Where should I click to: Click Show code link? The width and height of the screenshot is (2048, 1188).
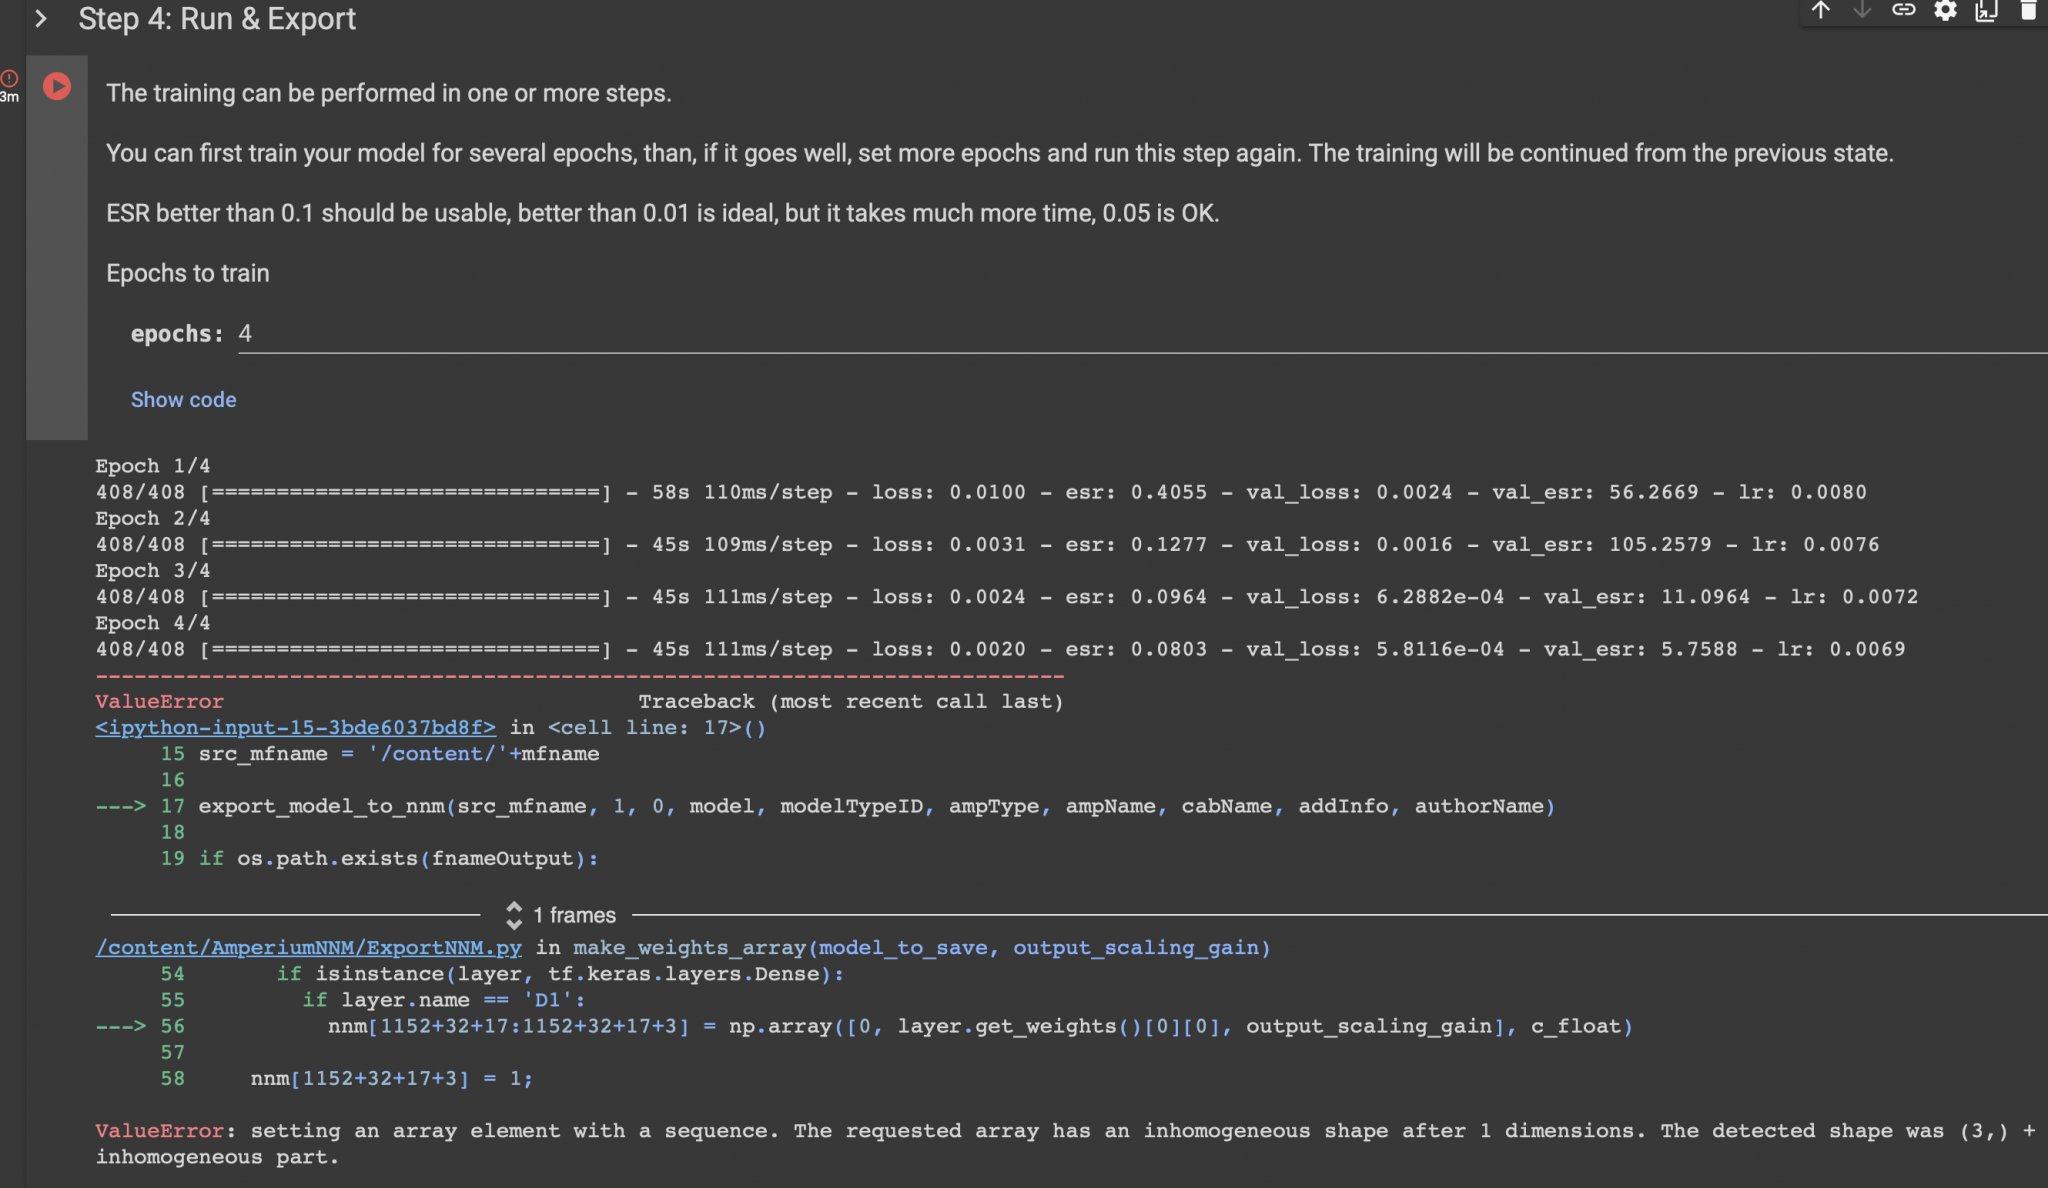click(x=183, y=400)
